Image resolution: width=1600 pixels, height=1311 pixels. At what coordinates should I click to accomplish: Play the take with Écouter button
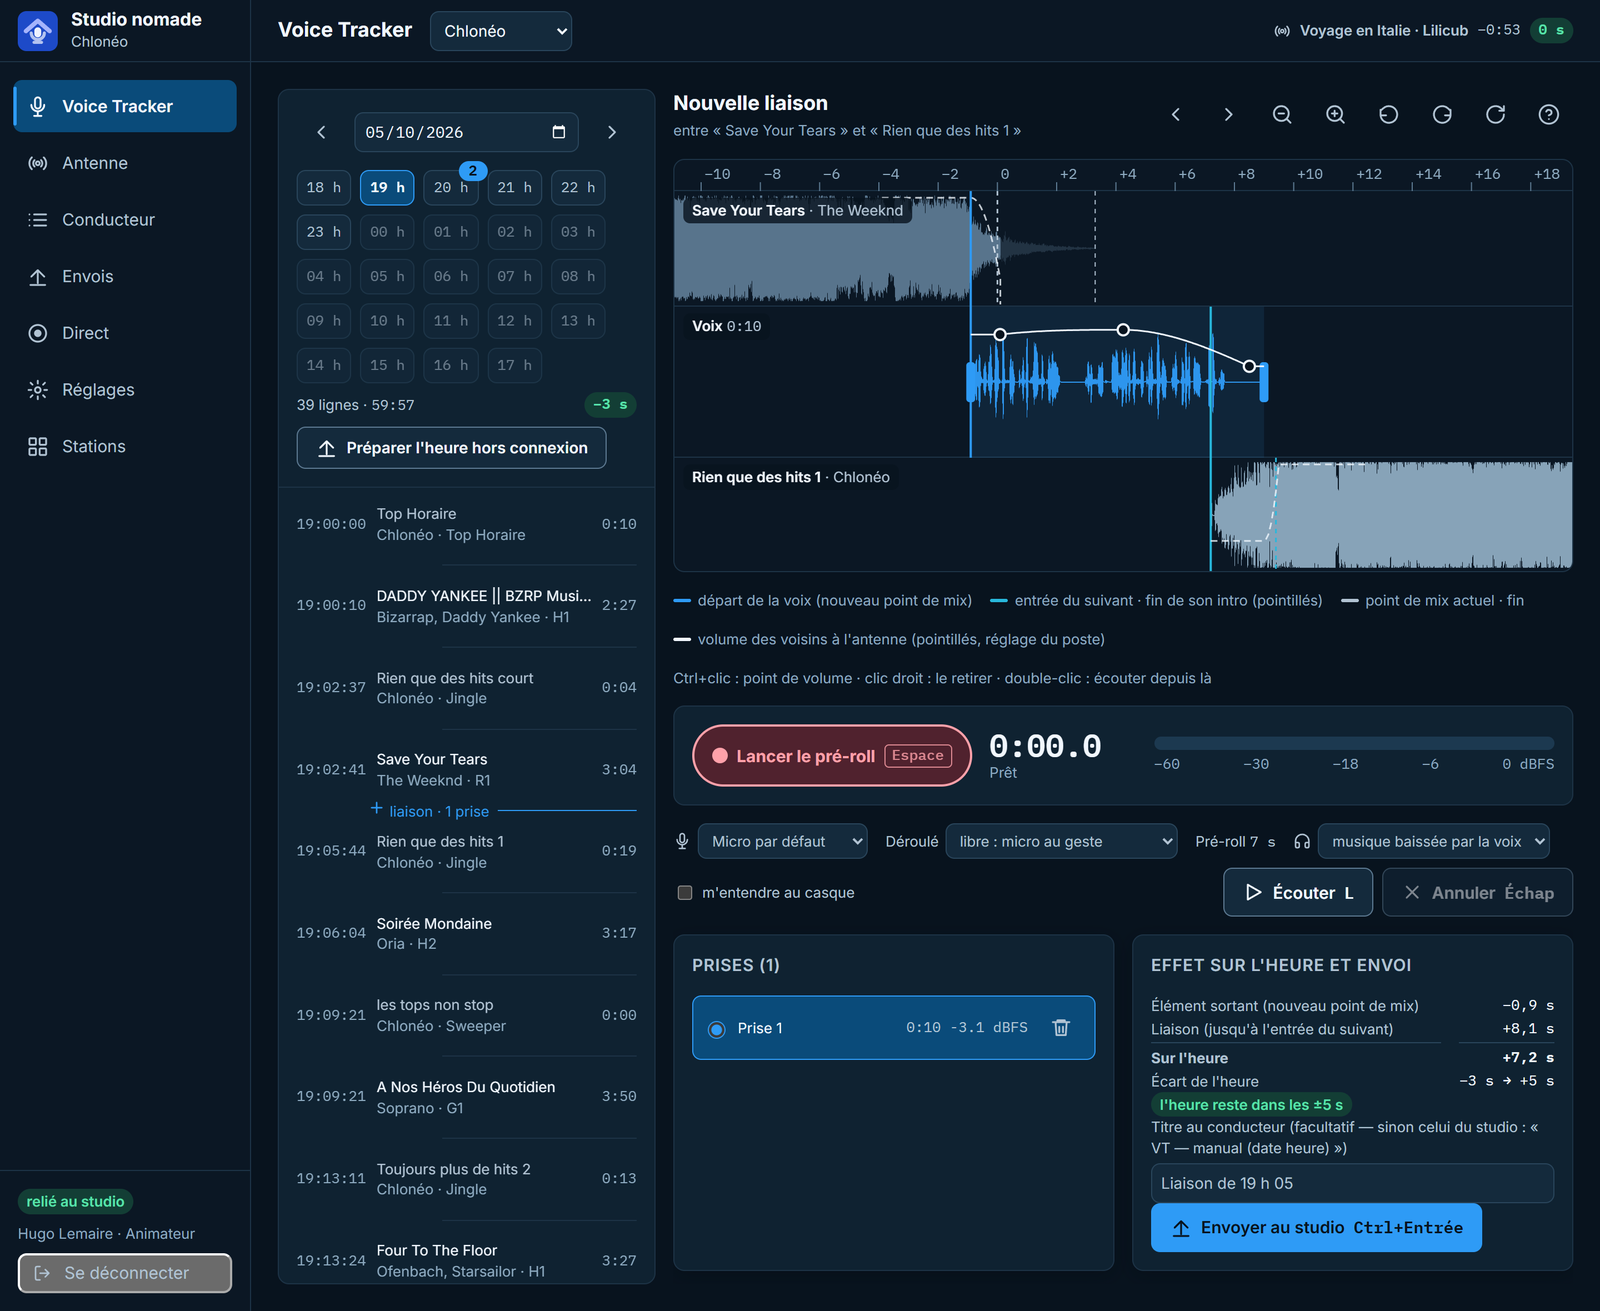click(x=1300, y=893)
